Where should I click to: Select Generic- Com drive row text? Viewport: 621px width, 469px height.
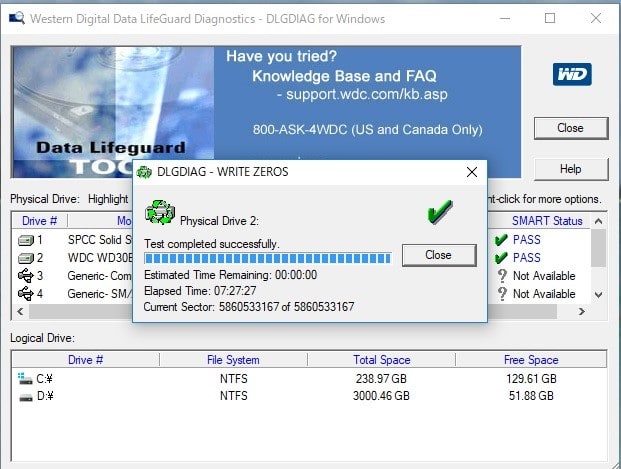click(99, 276)
